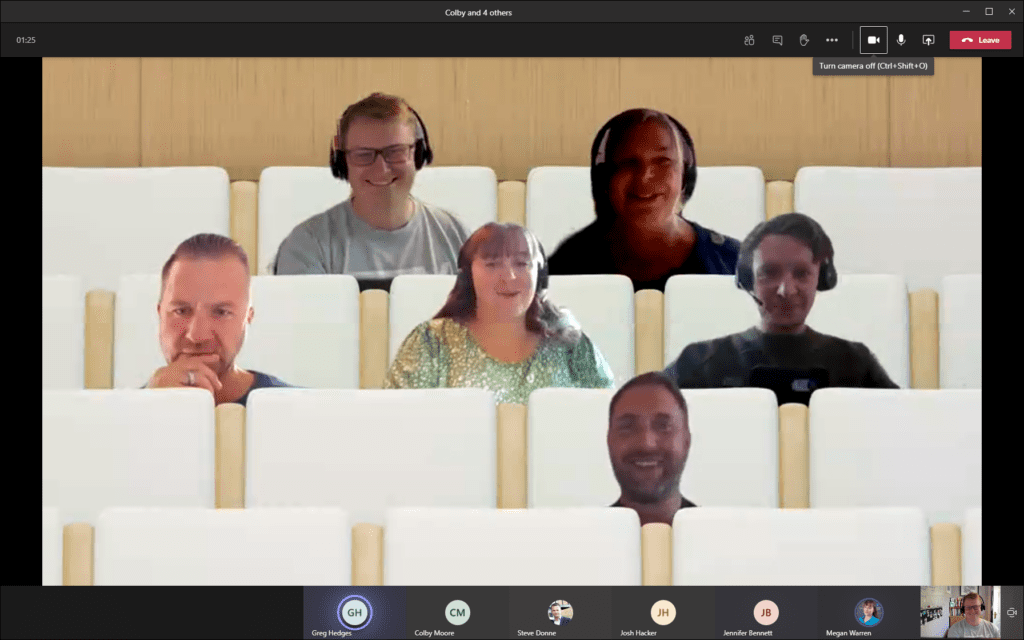Mute the microphone

click(901, 40)
